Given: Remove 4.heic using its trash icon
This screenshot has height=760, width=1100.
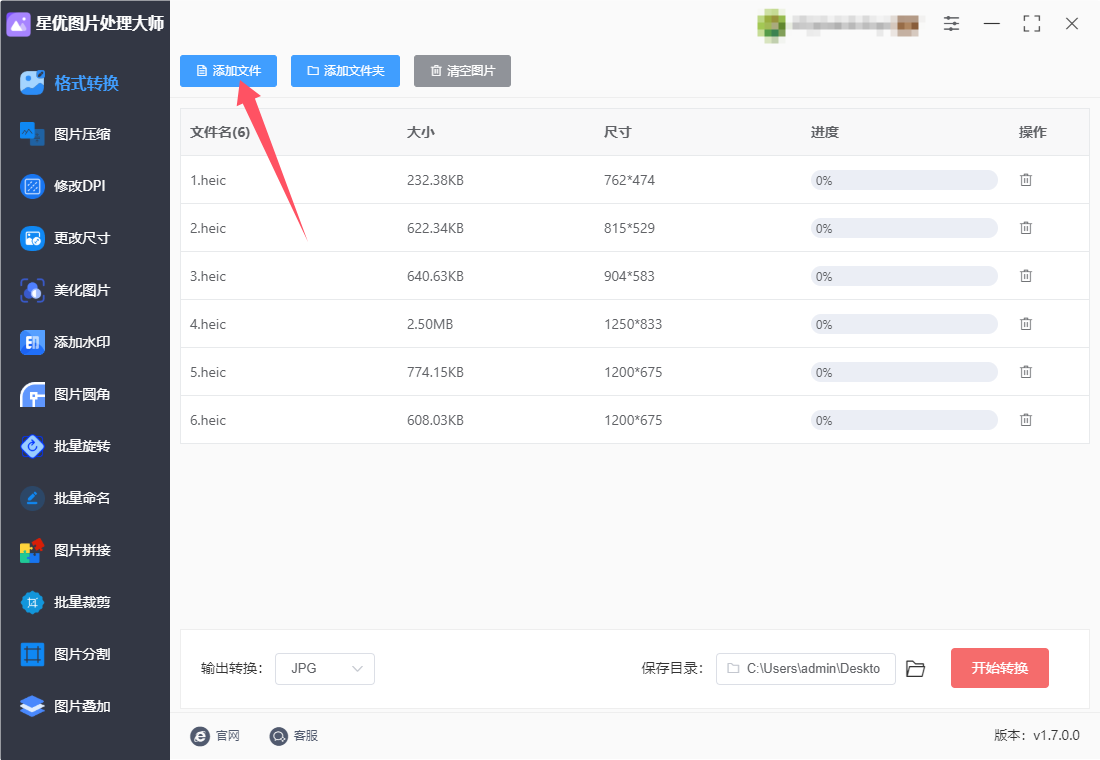Looking at the screenshot, I should [1026, 324].
